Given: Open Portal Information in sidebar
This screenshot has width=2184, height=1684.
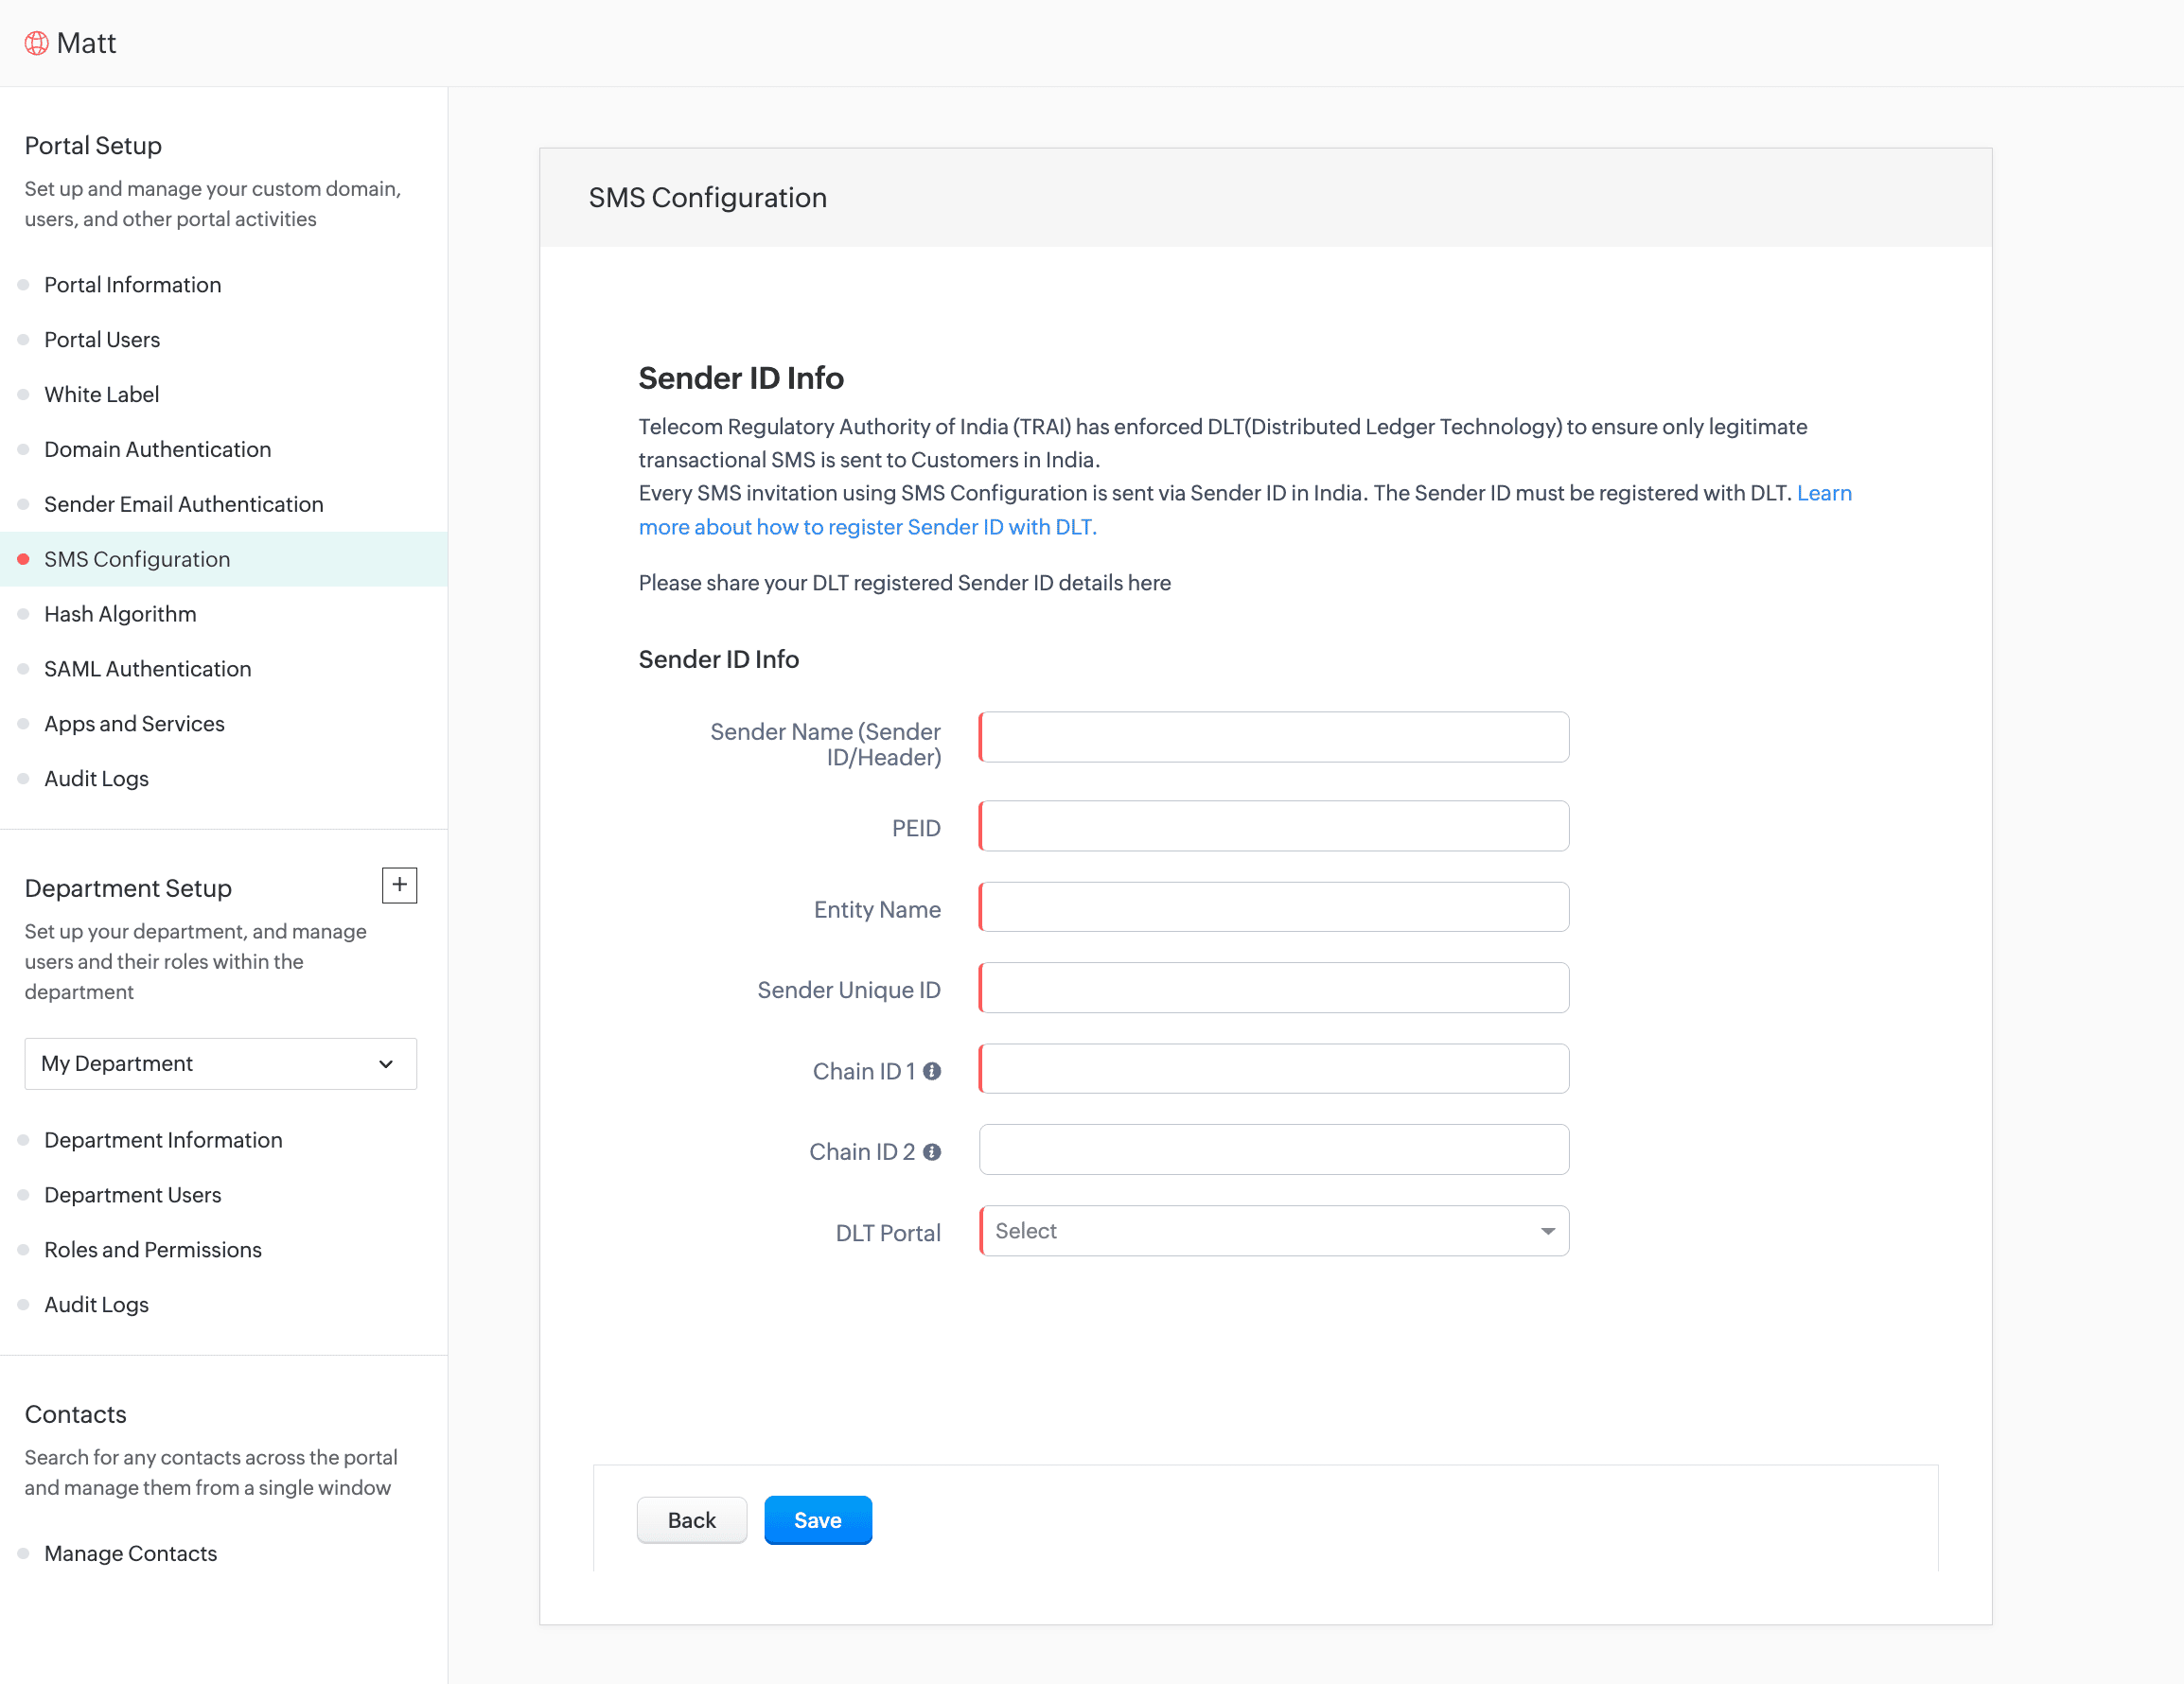Looking at the screenshot, I should (132, 285).
